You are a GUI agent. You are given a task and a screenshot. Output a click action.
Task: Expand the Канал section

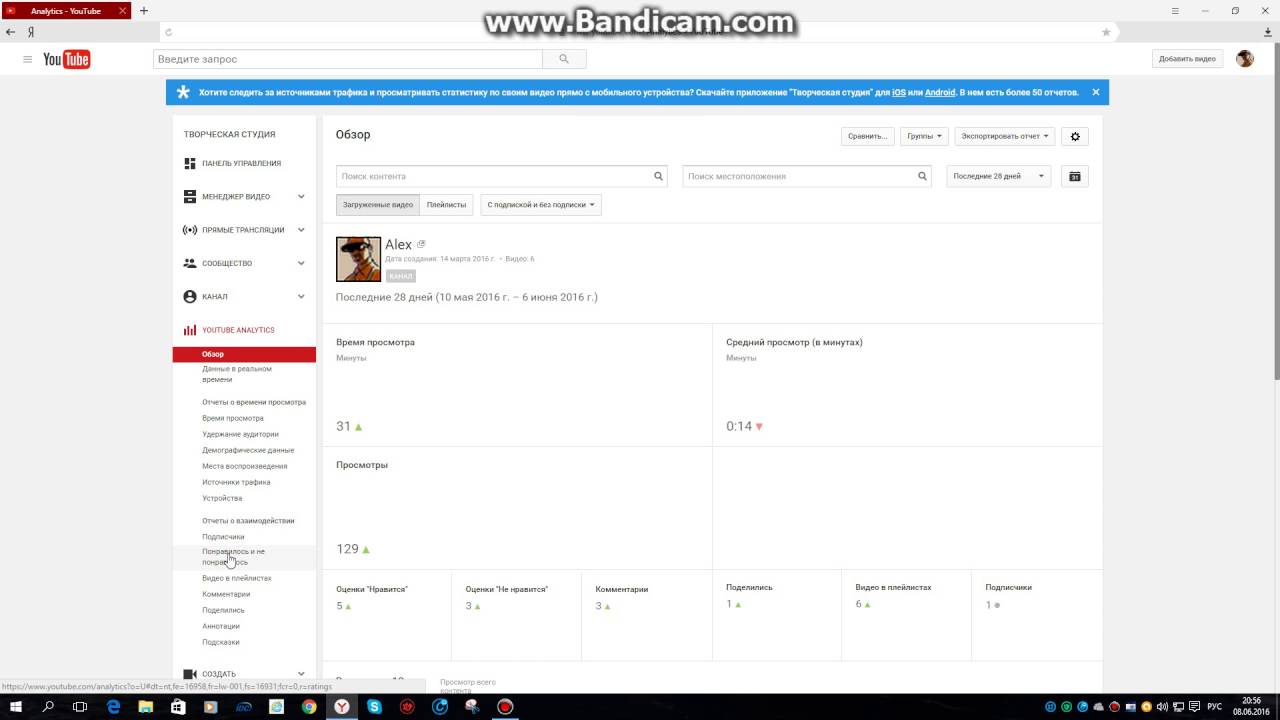[x=301, y=297]
